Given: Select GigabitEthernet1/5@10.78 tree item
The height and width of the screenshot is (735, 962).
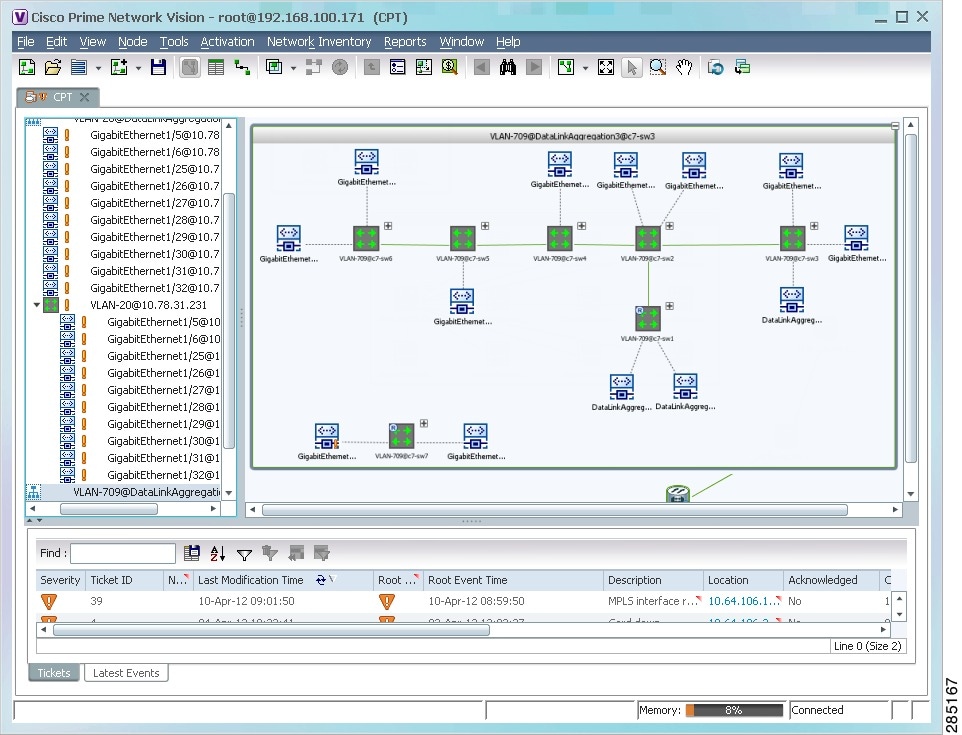Looking at the screenshot, I should (x=155, y=135).
